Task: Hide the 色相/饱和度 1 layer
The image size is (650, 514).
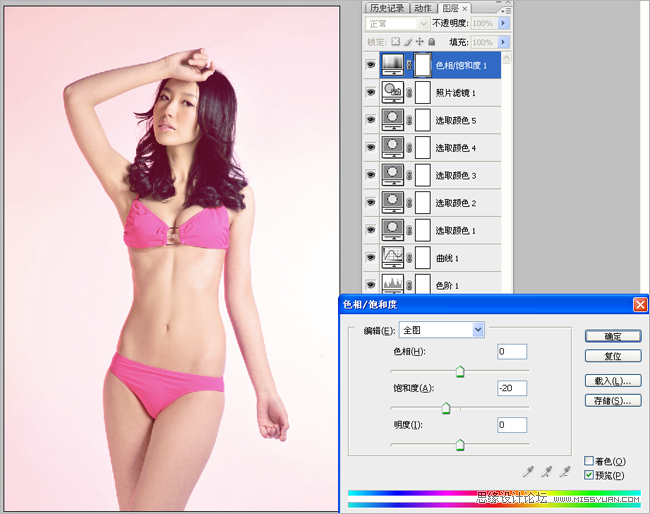Action: 371,65
